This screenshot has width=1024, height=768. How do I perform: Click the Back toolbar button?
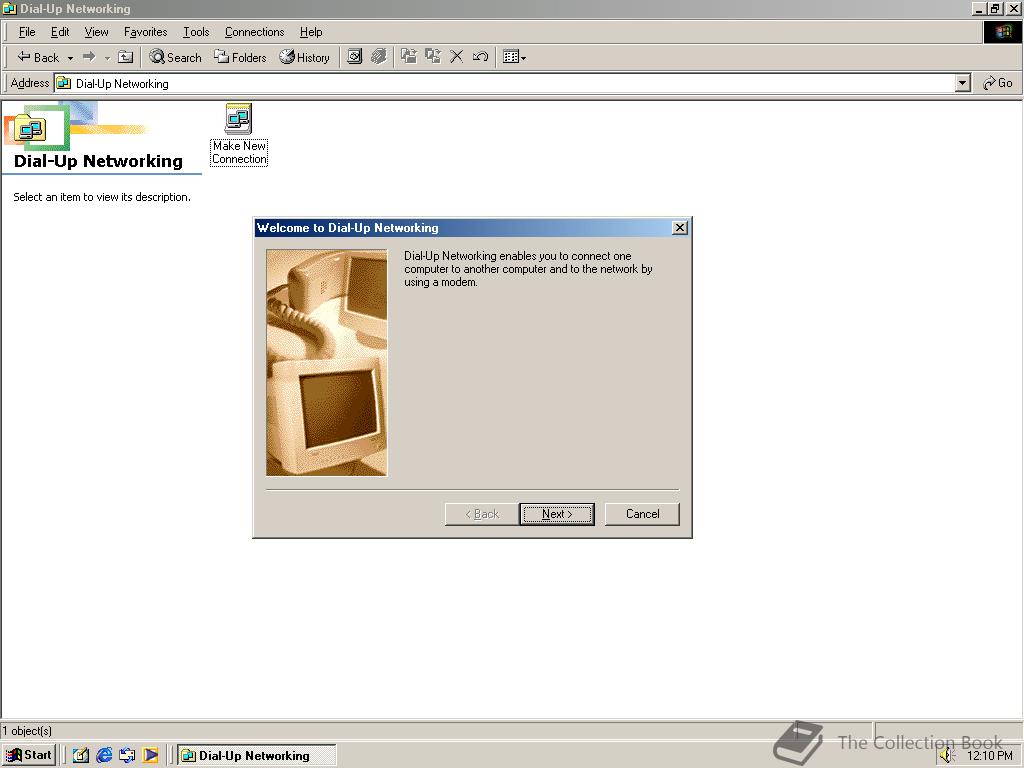point(38,57)
